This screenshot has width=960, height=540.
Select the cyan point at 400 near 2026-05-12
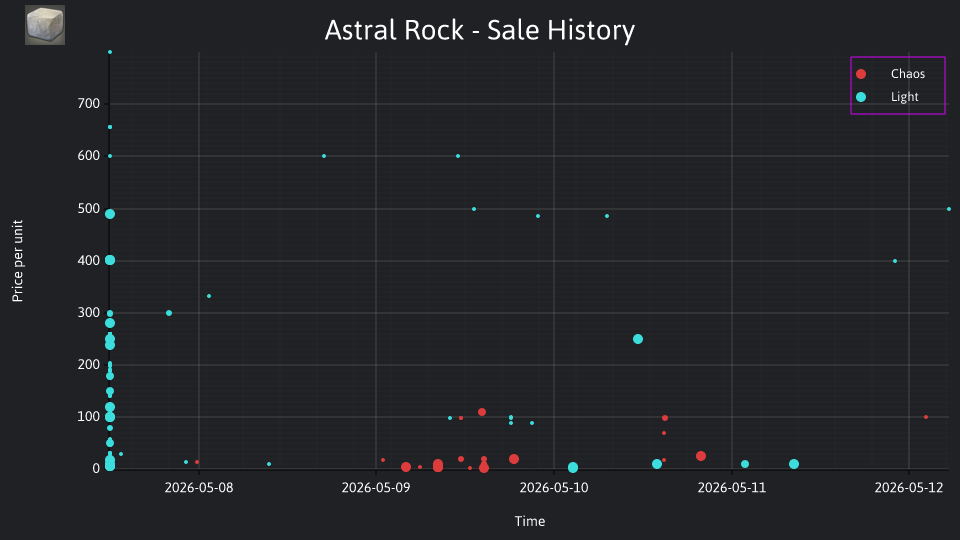tap(895, 261)
